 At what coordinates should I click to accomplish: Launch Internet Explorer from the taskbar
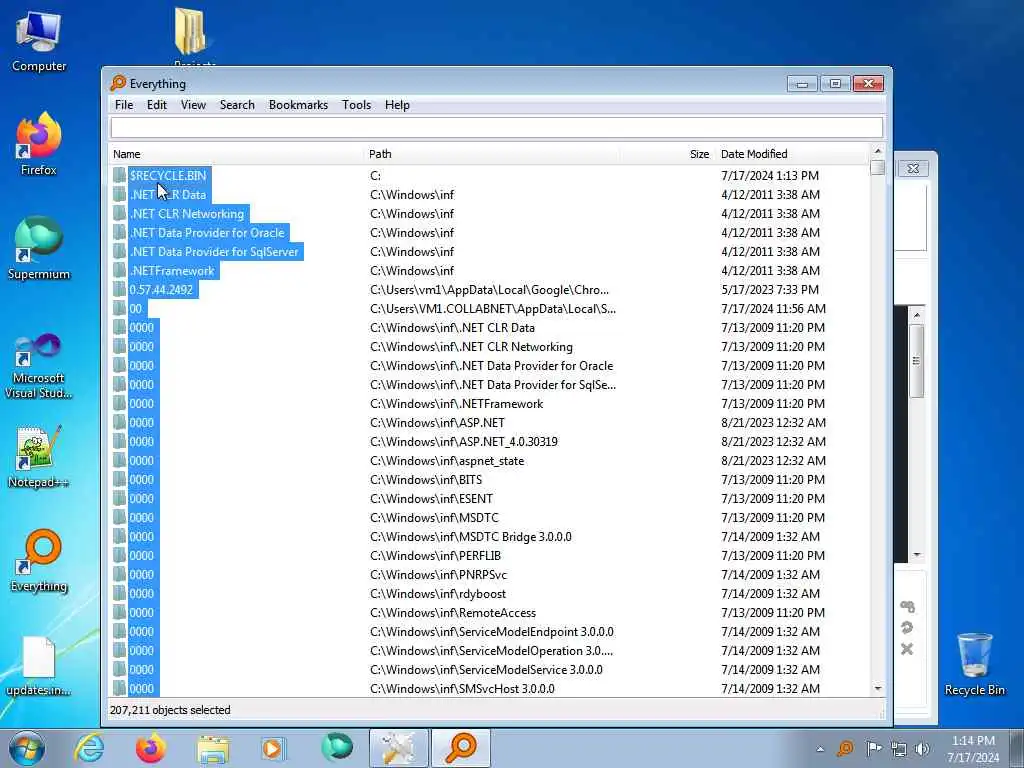click(89, 748)
